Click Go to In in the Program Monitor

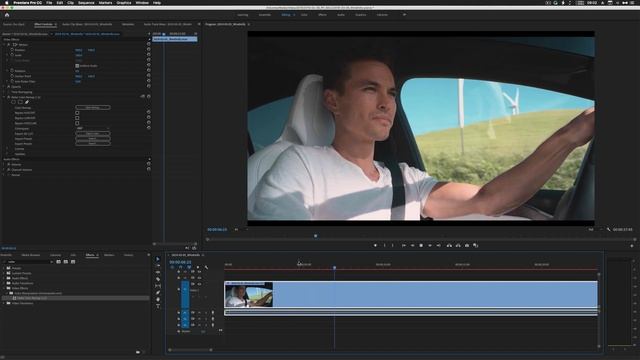tap(403, 246)
